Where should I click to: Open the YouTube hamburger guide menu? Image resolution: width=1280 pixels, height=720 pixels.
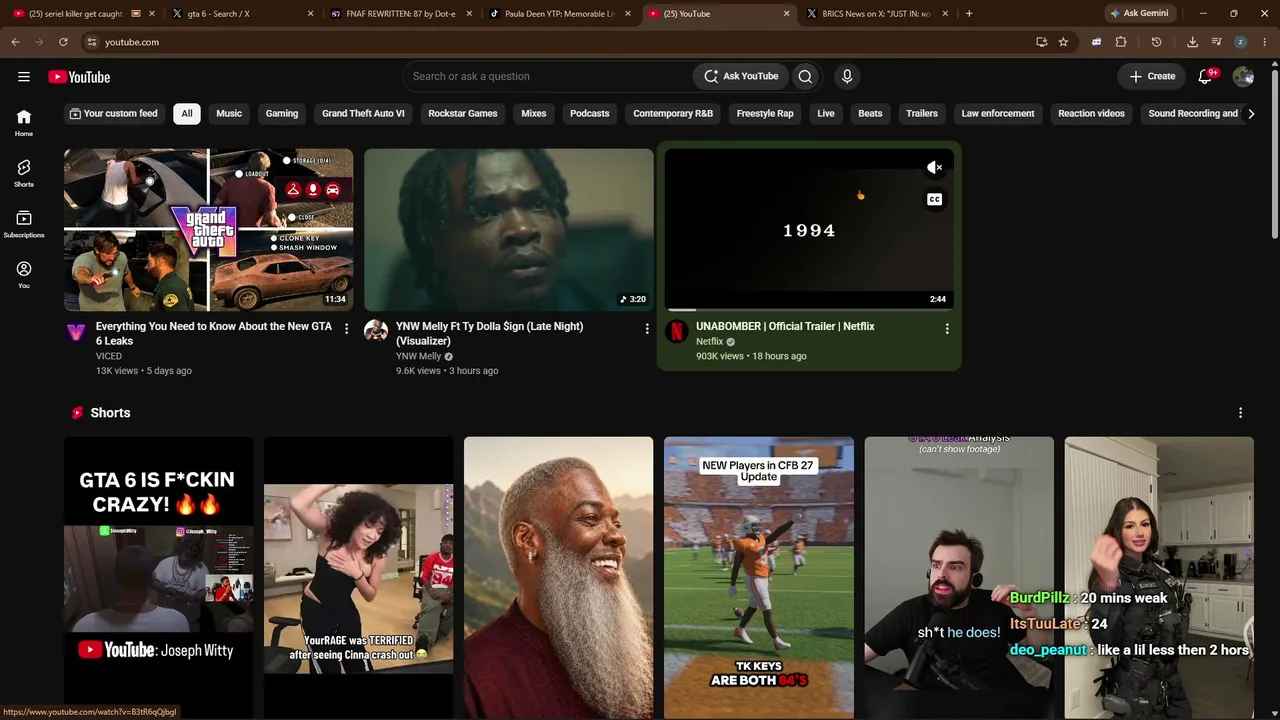(24, 76)
